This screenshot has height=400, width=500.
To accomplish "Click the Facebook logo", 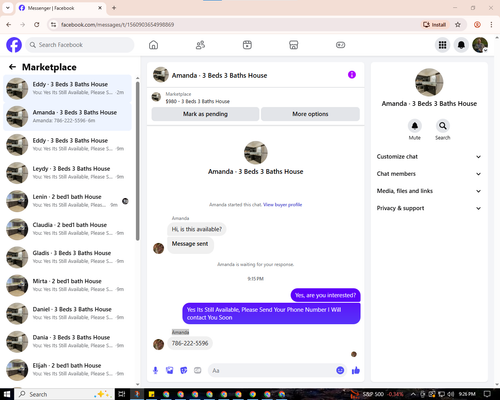I will [x=14, y=45].
